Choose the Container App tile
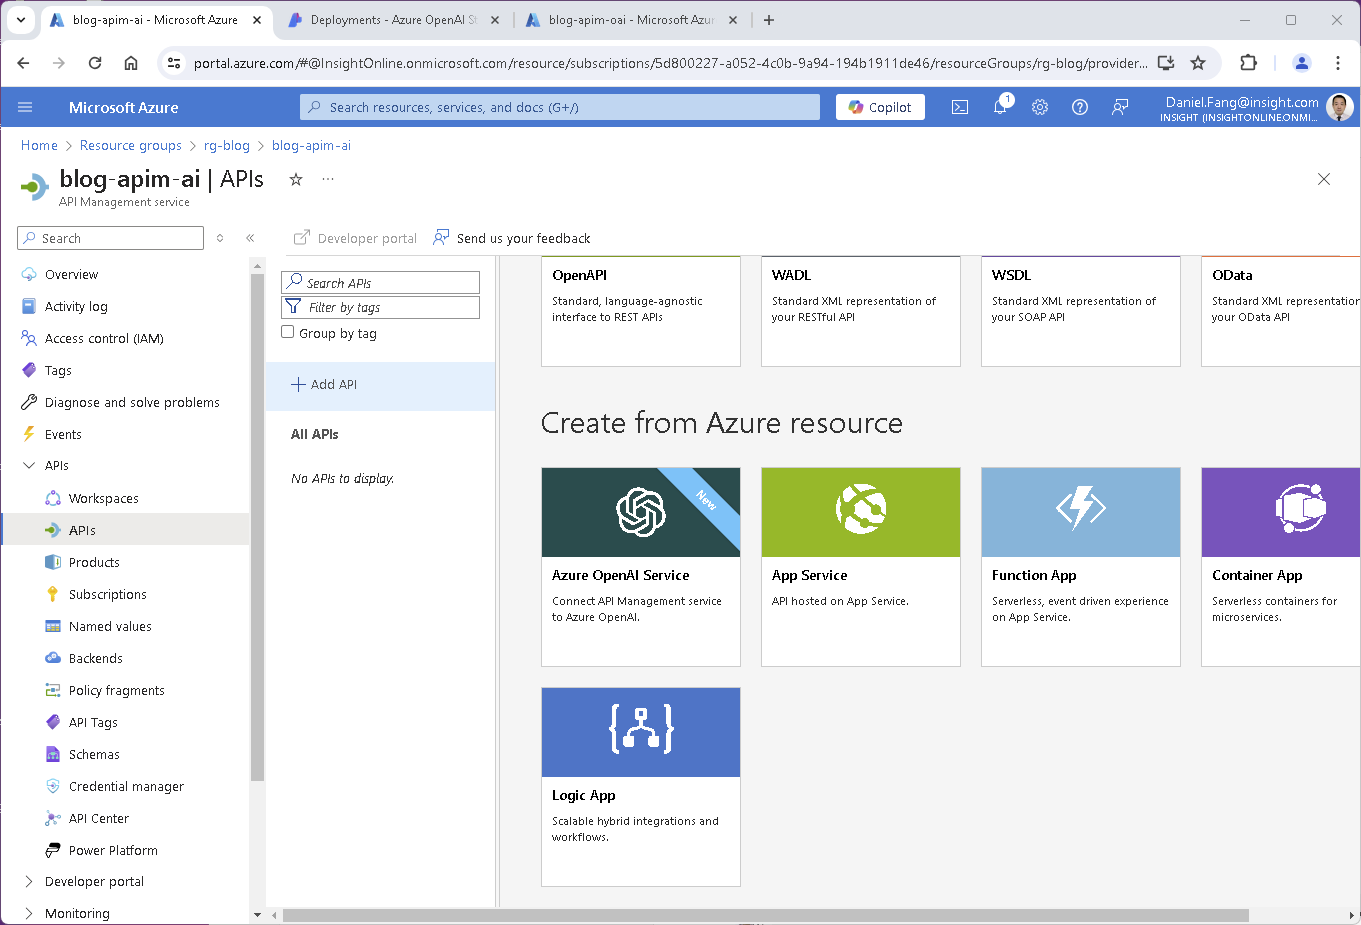Image resolution: width=1361 pixels, height=925 pixels. click(1281, 567)
